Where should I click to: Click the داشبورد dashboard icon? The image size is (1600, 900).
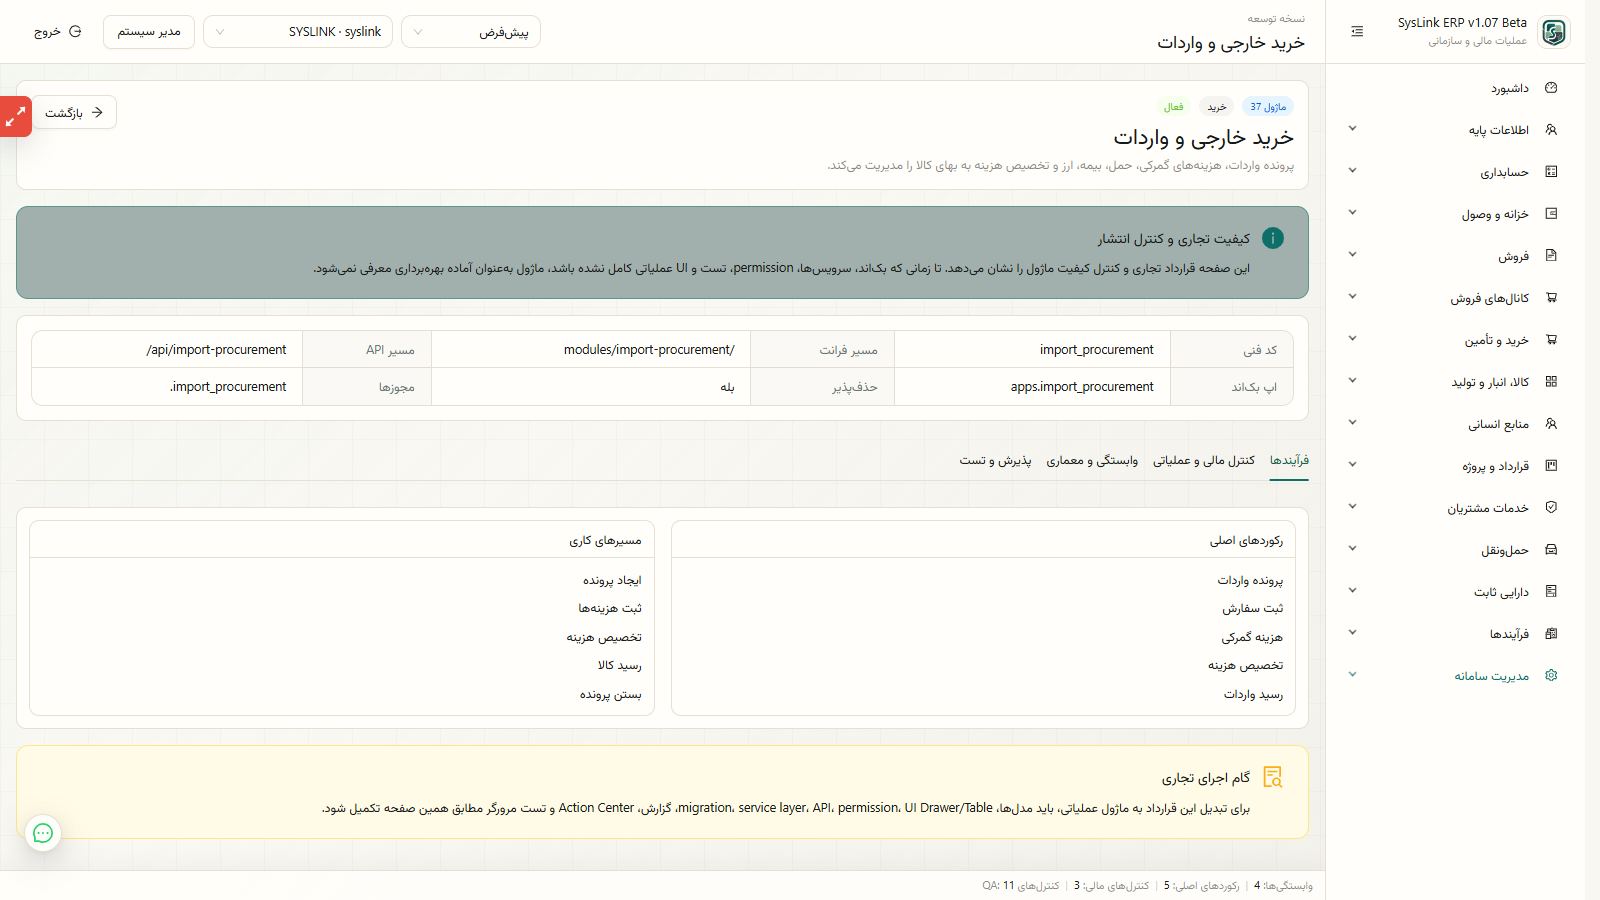(1551, 88)
